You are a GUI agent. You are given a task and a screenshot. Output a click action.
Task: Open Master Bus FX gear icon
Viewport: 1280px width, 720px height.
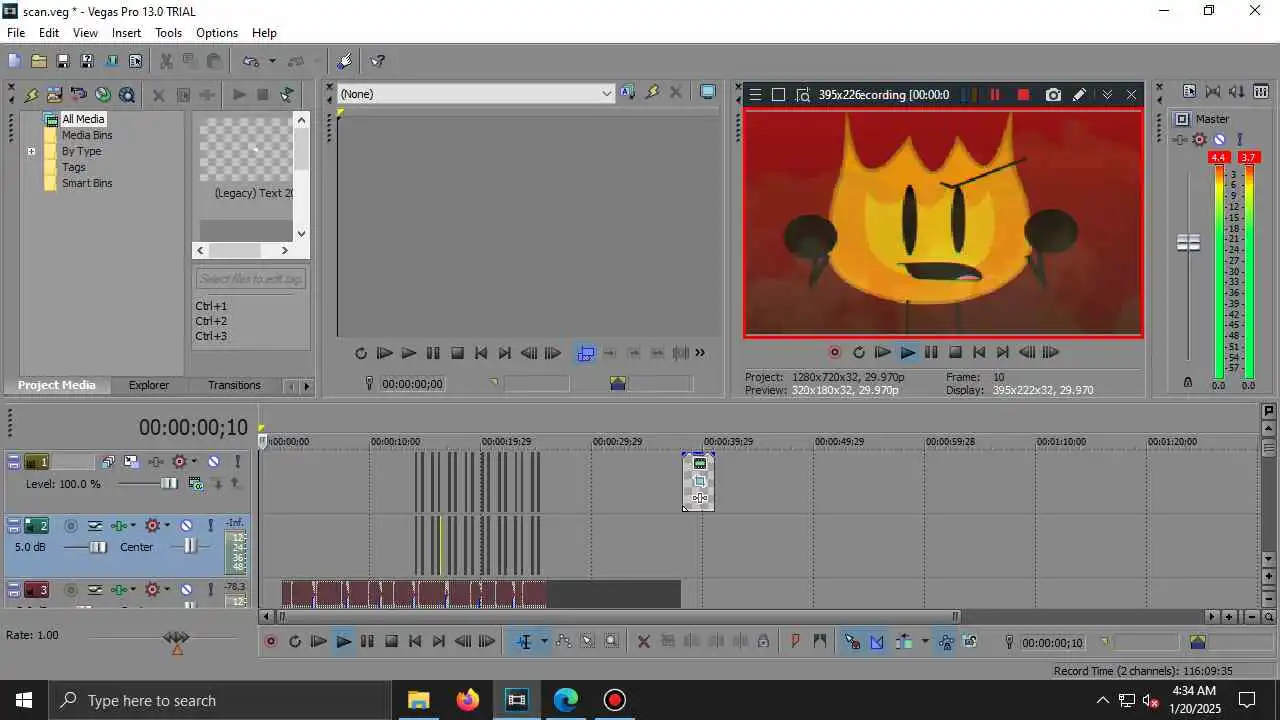click(x=1199, y=139)
